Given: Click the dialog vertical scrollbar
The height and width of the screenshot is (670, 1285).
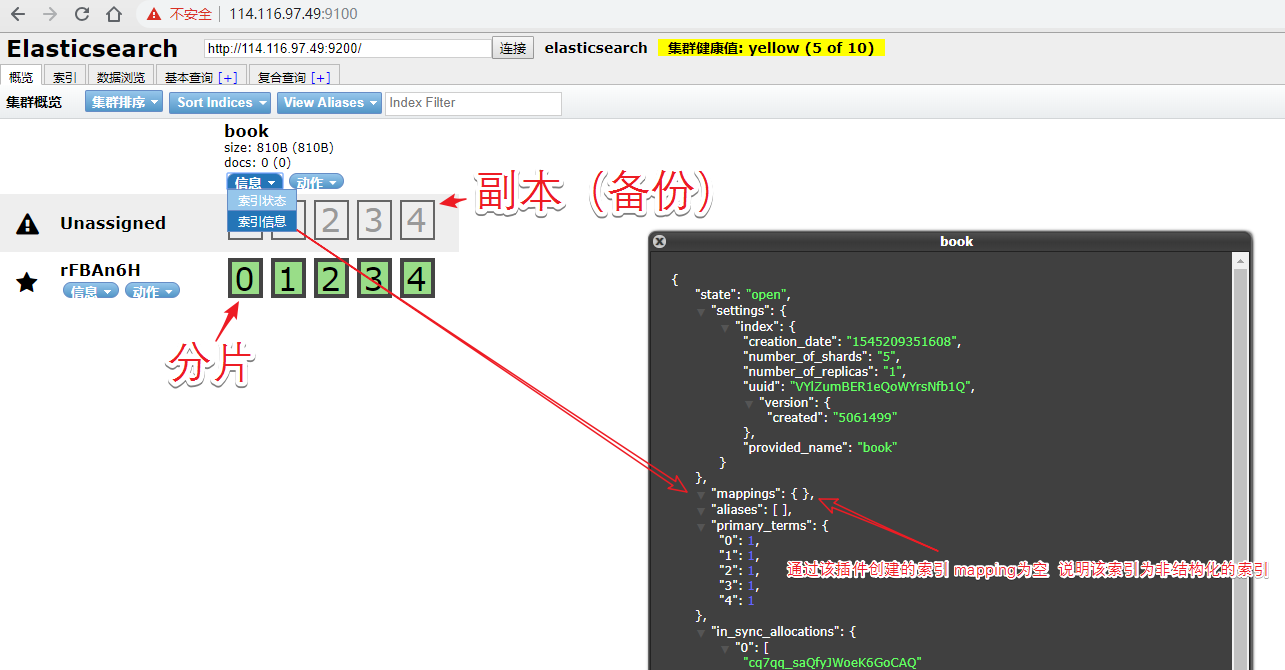Looking at the screenshot, I should [x=1241, y=461].
